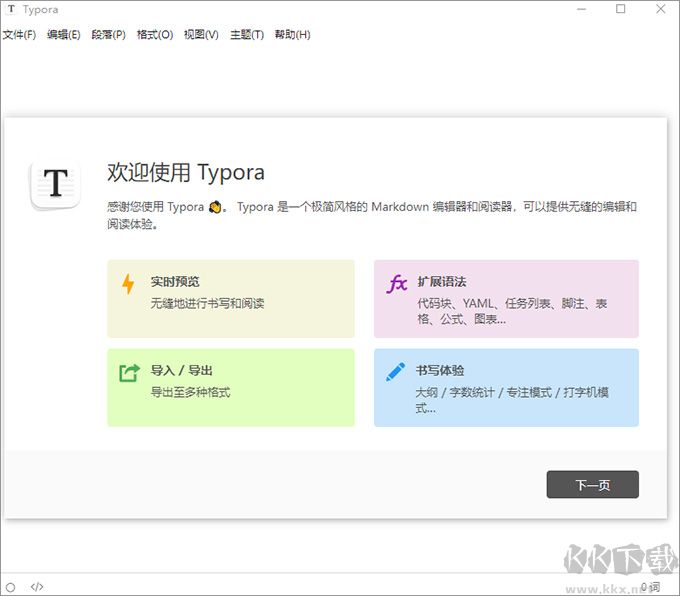Click the blue pencil 书写体验 icon
This screenshot has height=596, width=680.
point(396,372)
